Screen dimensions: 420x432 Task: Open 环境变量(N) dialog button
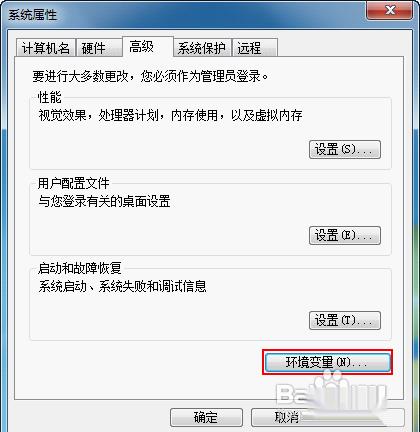tap(327, 362)
